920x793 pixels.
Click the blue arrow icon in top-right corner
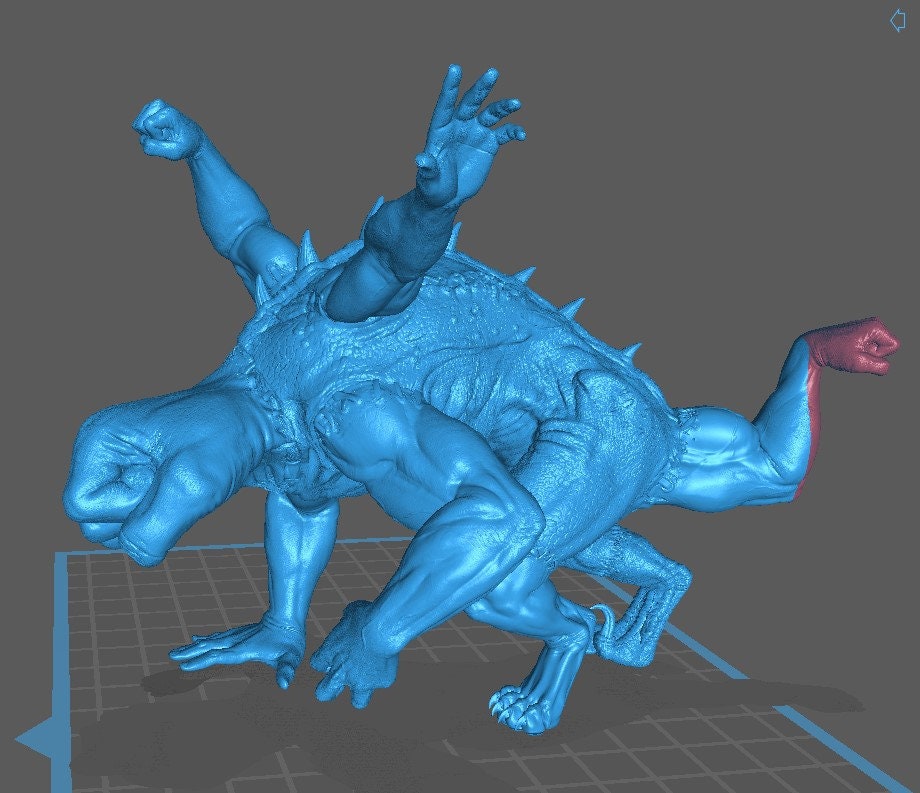897,20
